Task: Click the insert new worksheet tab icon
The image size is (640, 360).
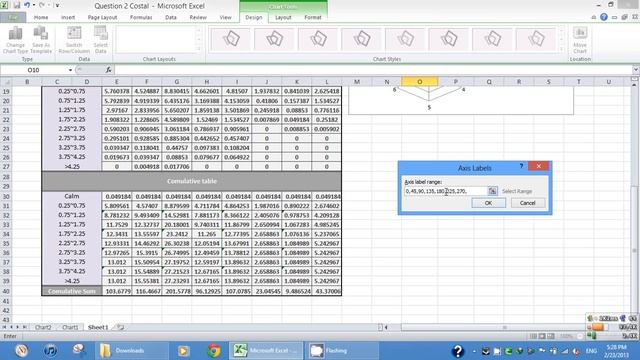Action: tap(119, 327)
